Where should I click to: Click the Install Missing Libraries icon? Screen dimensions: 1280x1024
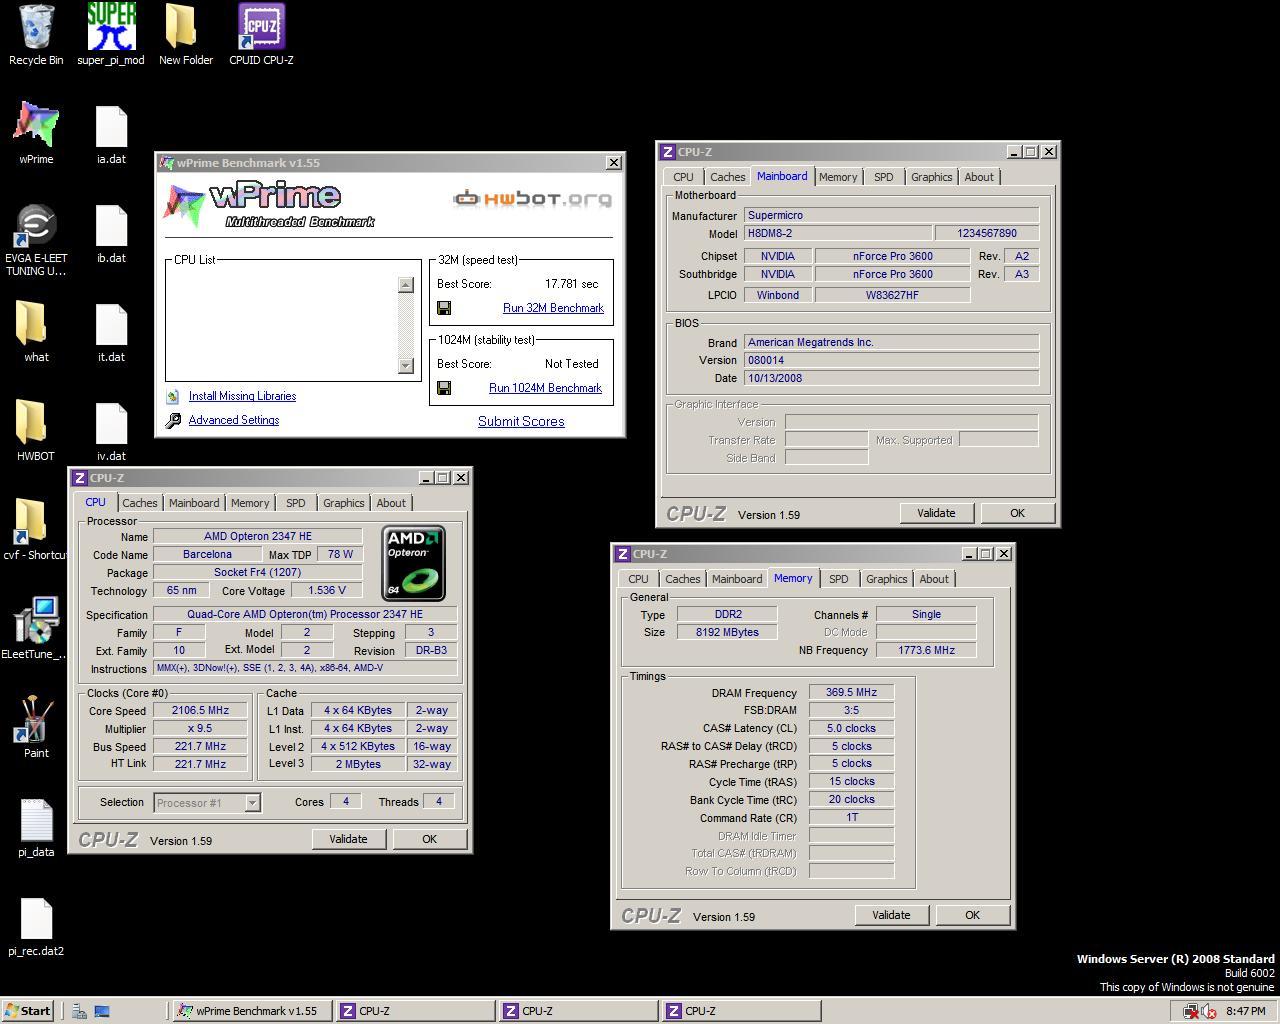point(173,396)
